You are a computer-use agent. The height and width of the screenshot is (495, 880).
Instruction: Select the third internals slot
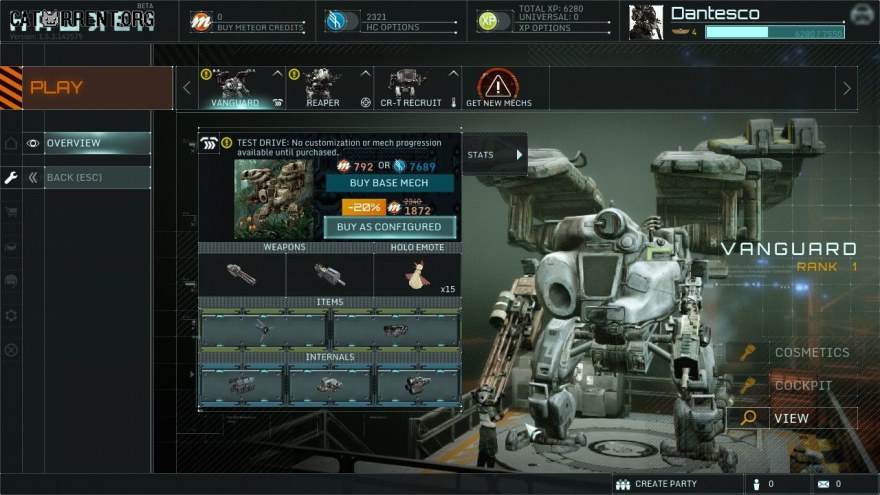pos(418,384)
